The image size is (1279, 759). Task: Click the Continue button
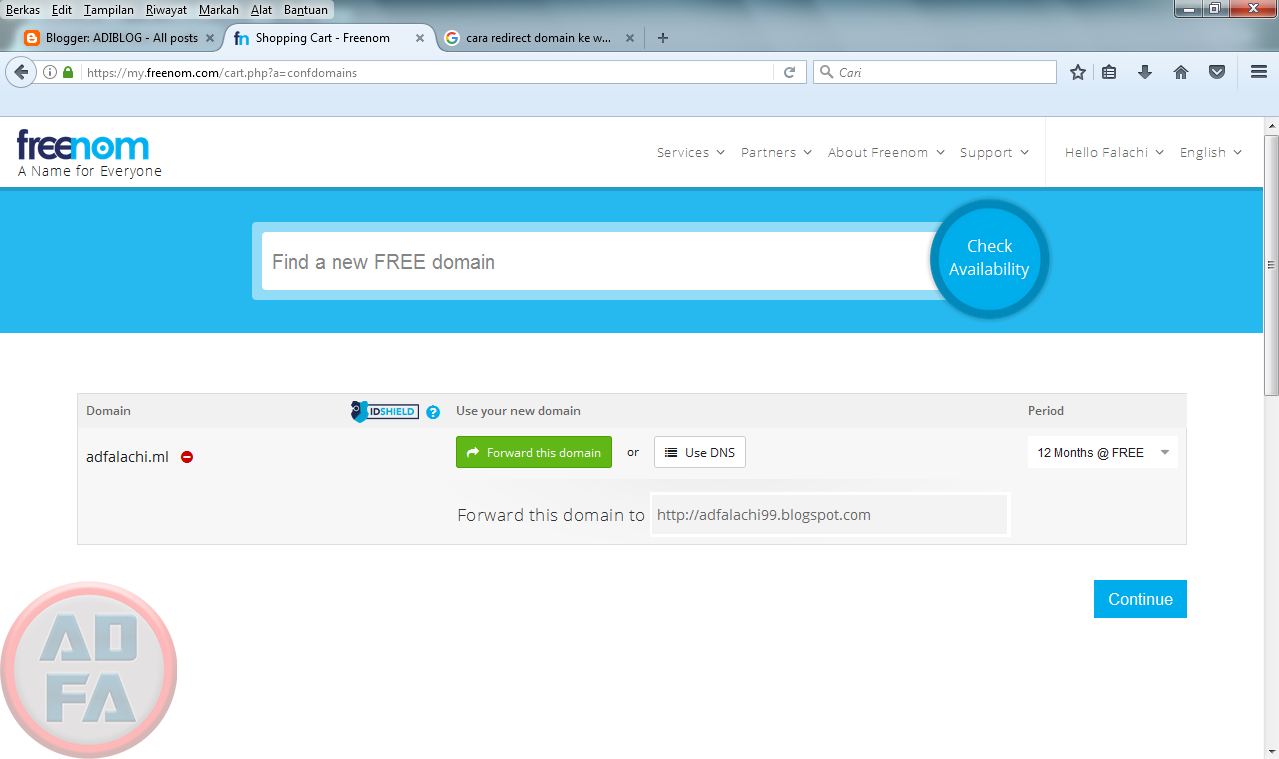(x=1140, y=599)
